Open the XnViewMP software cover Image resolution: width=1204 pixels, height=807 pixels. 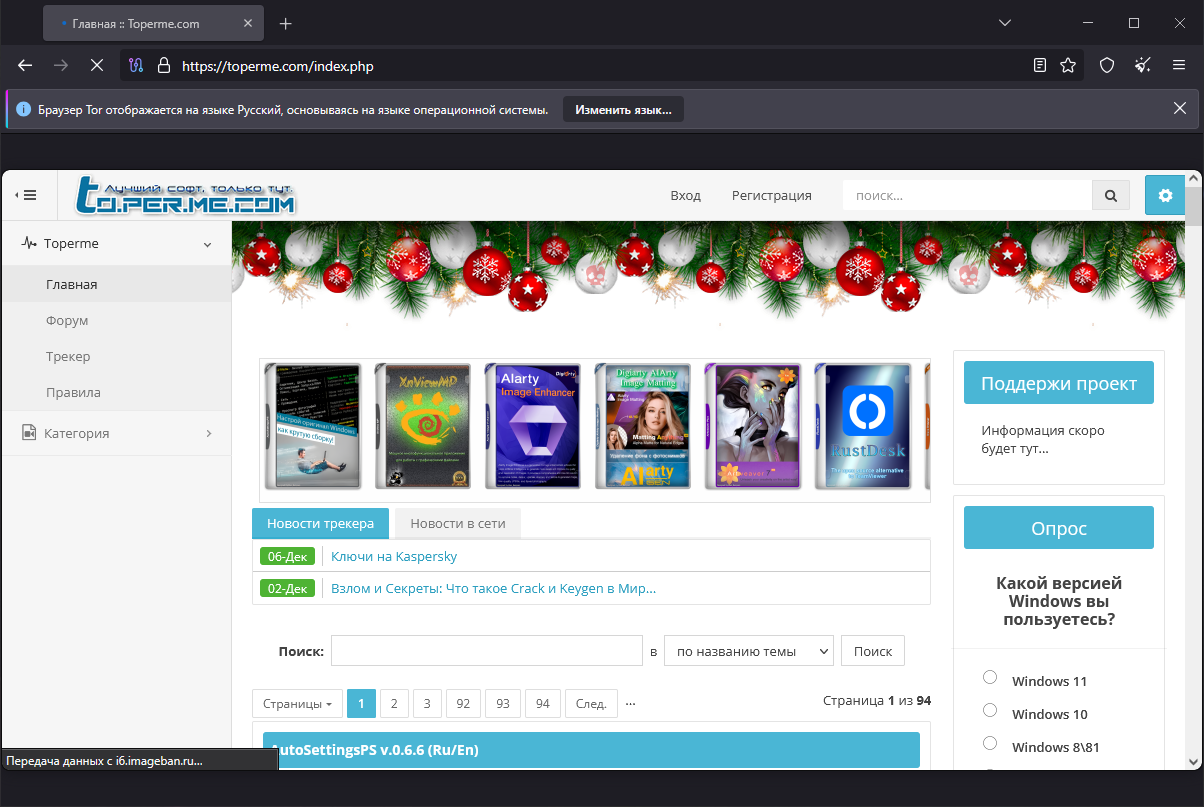pyautogui.click(x=423, y=426)
